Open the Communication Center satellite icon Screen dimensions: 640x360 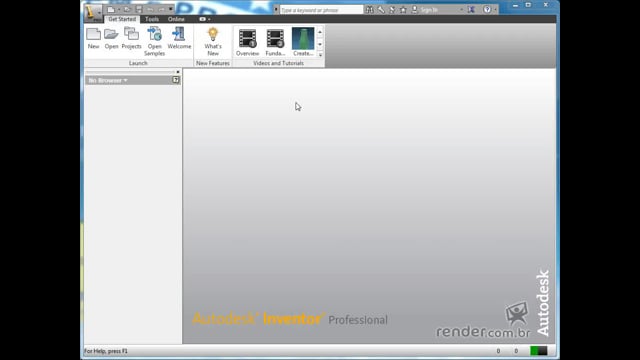click(392, 10)
